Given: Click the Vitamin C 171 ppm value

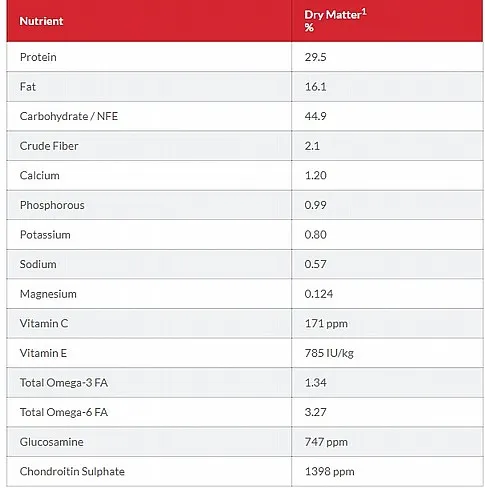Looking at the screenshot, I should (326, 323).
